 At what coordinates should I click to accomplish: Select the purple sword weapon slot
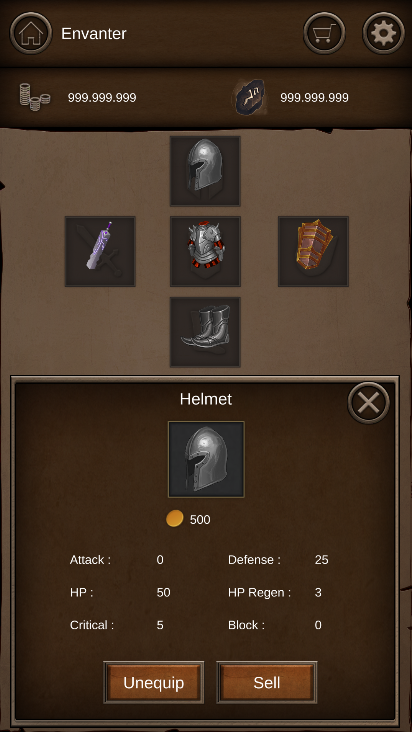[x=100, y=251]
